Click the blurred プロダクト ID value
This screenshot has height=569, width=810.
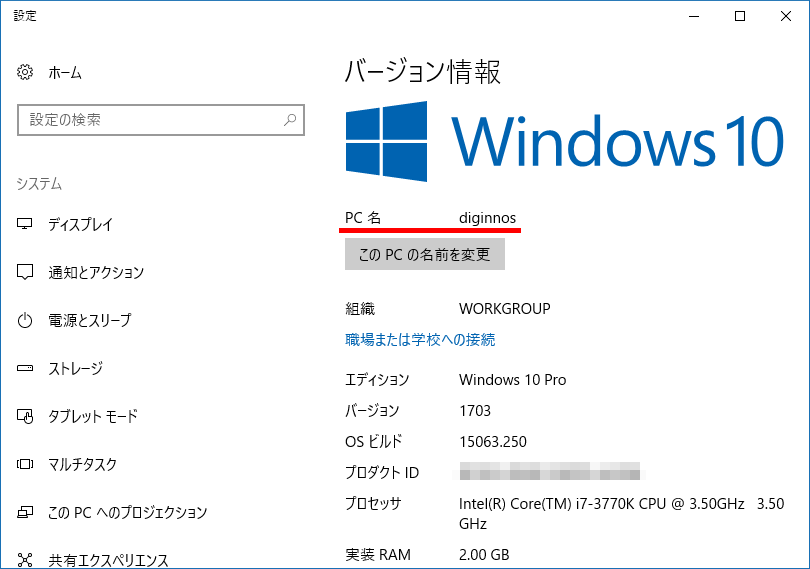[x=550, y=471]
